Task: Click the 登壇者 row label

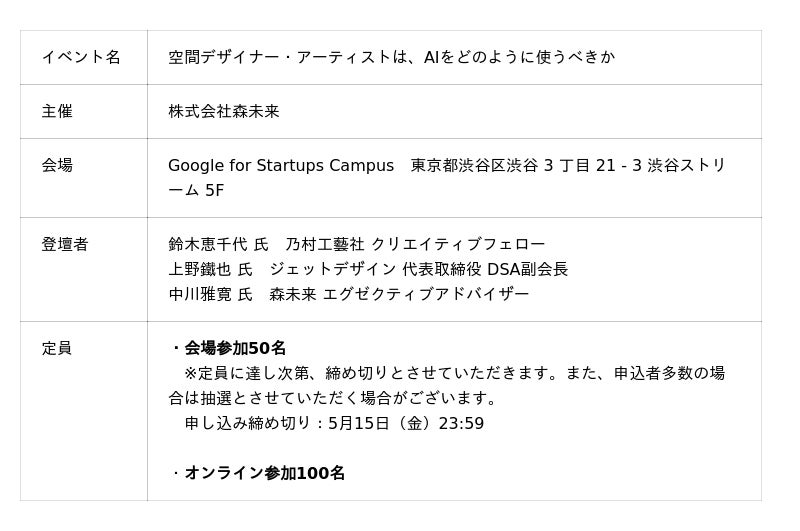Action: [x=65, y=244]
